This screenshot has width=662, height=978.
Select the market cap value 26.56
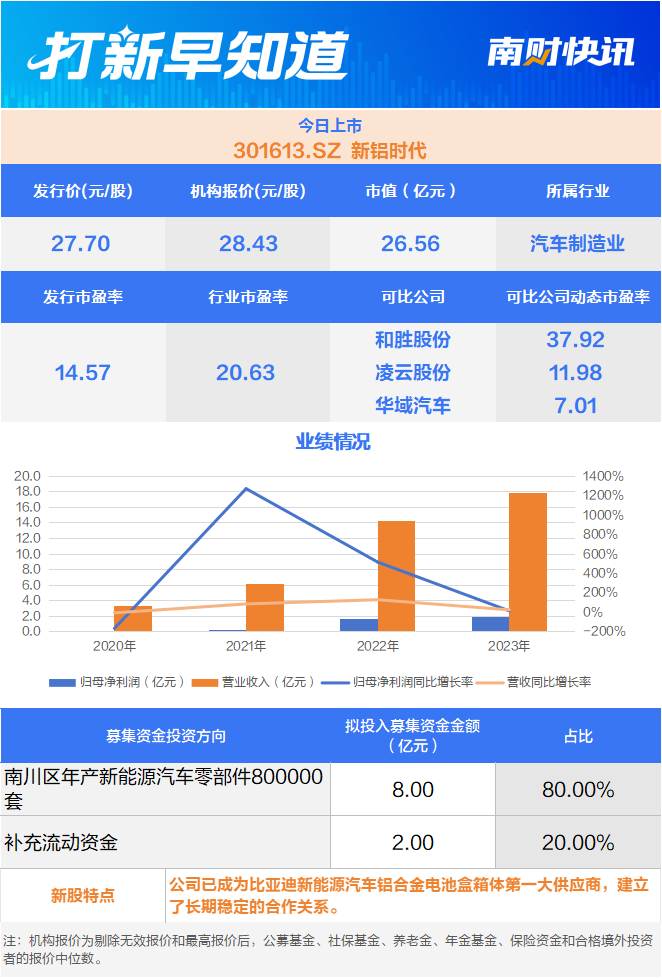coord(411,243)
